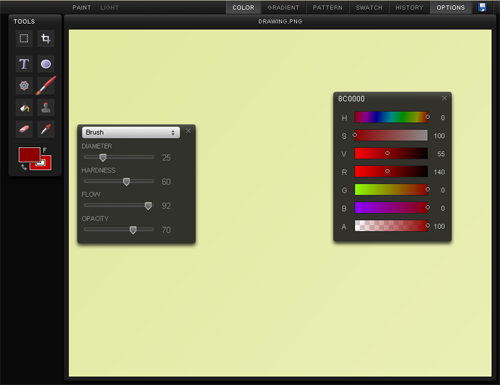Click the Hardness value 60
The image size is (500, 385).
pyautogui.click(x=166, y=182)
